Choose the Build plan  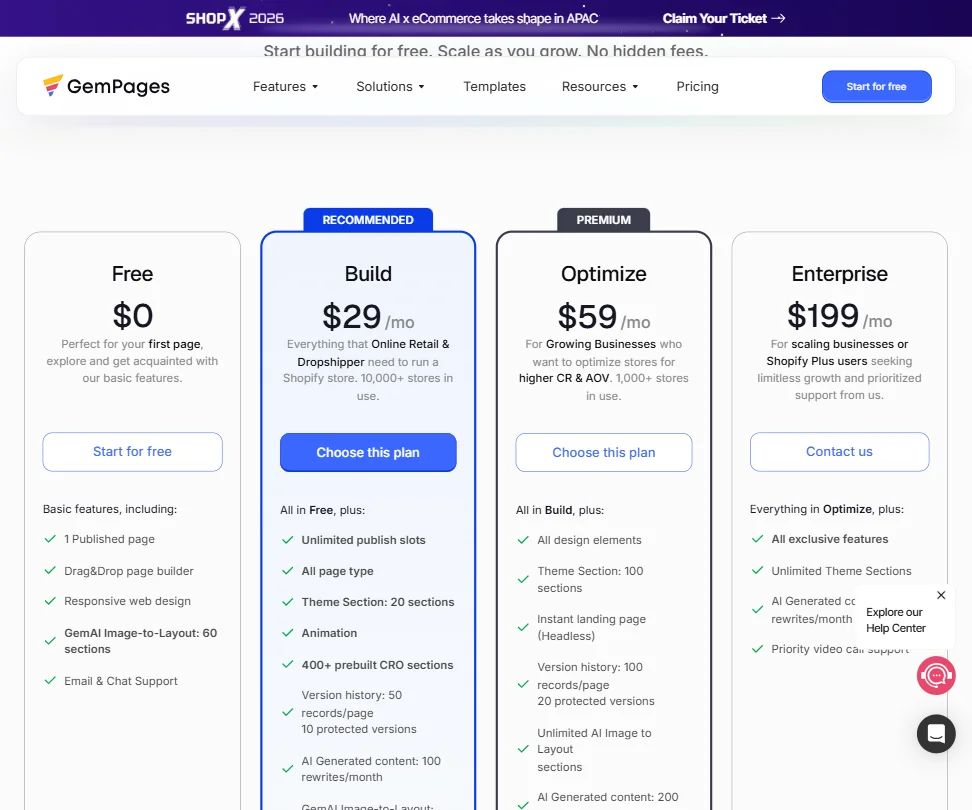pos(368,452)
